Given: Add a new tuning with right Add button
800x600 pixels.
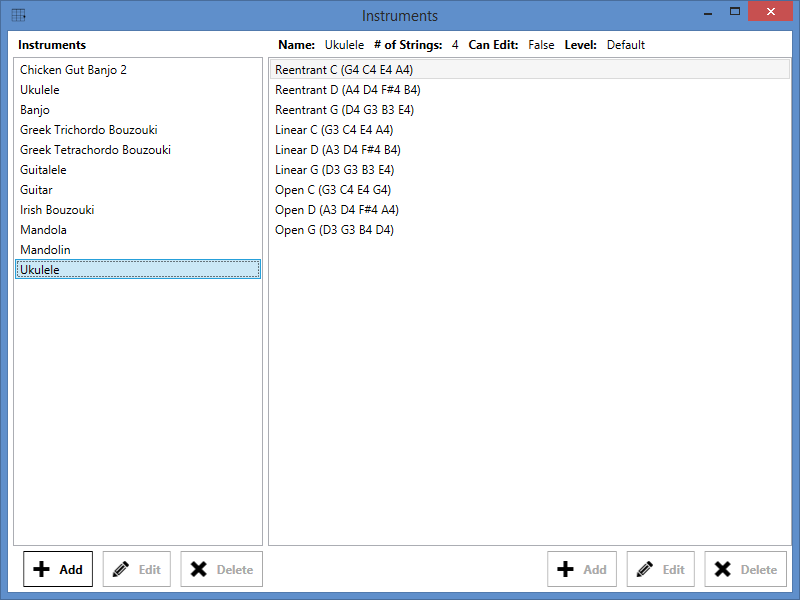Looking at the screenshot, I should point(582,569).
